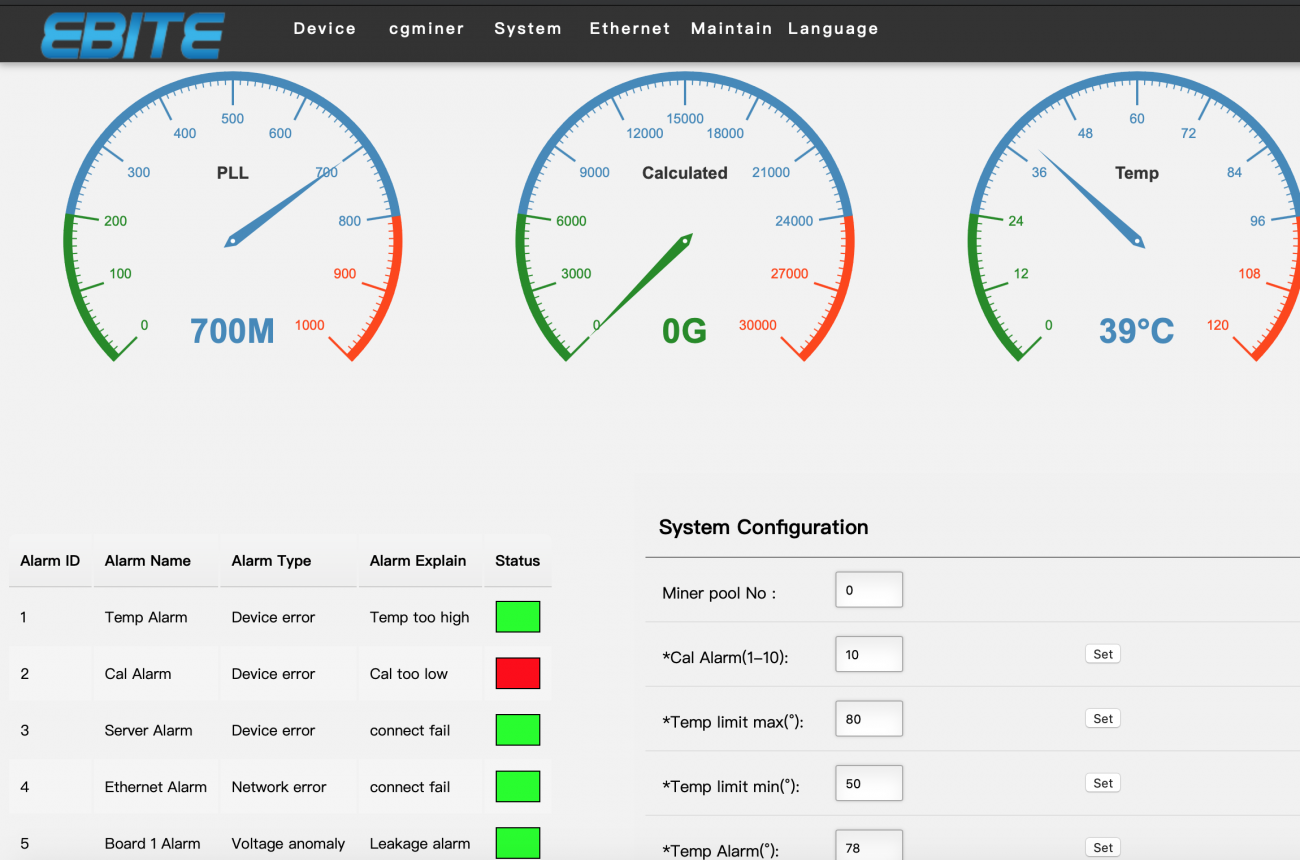Click the 'Cal too low' explanation
This screenshot has width=1300, height=860.
point(409,674)
